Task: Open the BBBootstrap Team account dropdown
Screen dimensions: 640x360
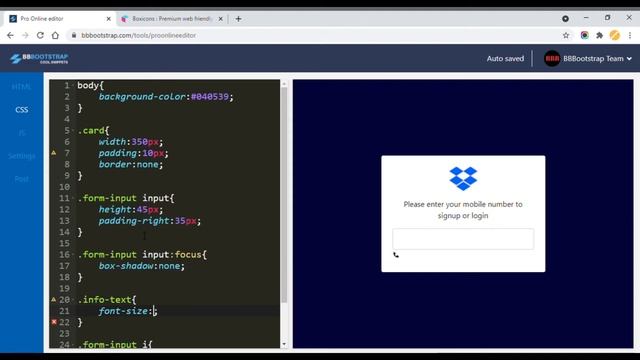Action: 597,59
